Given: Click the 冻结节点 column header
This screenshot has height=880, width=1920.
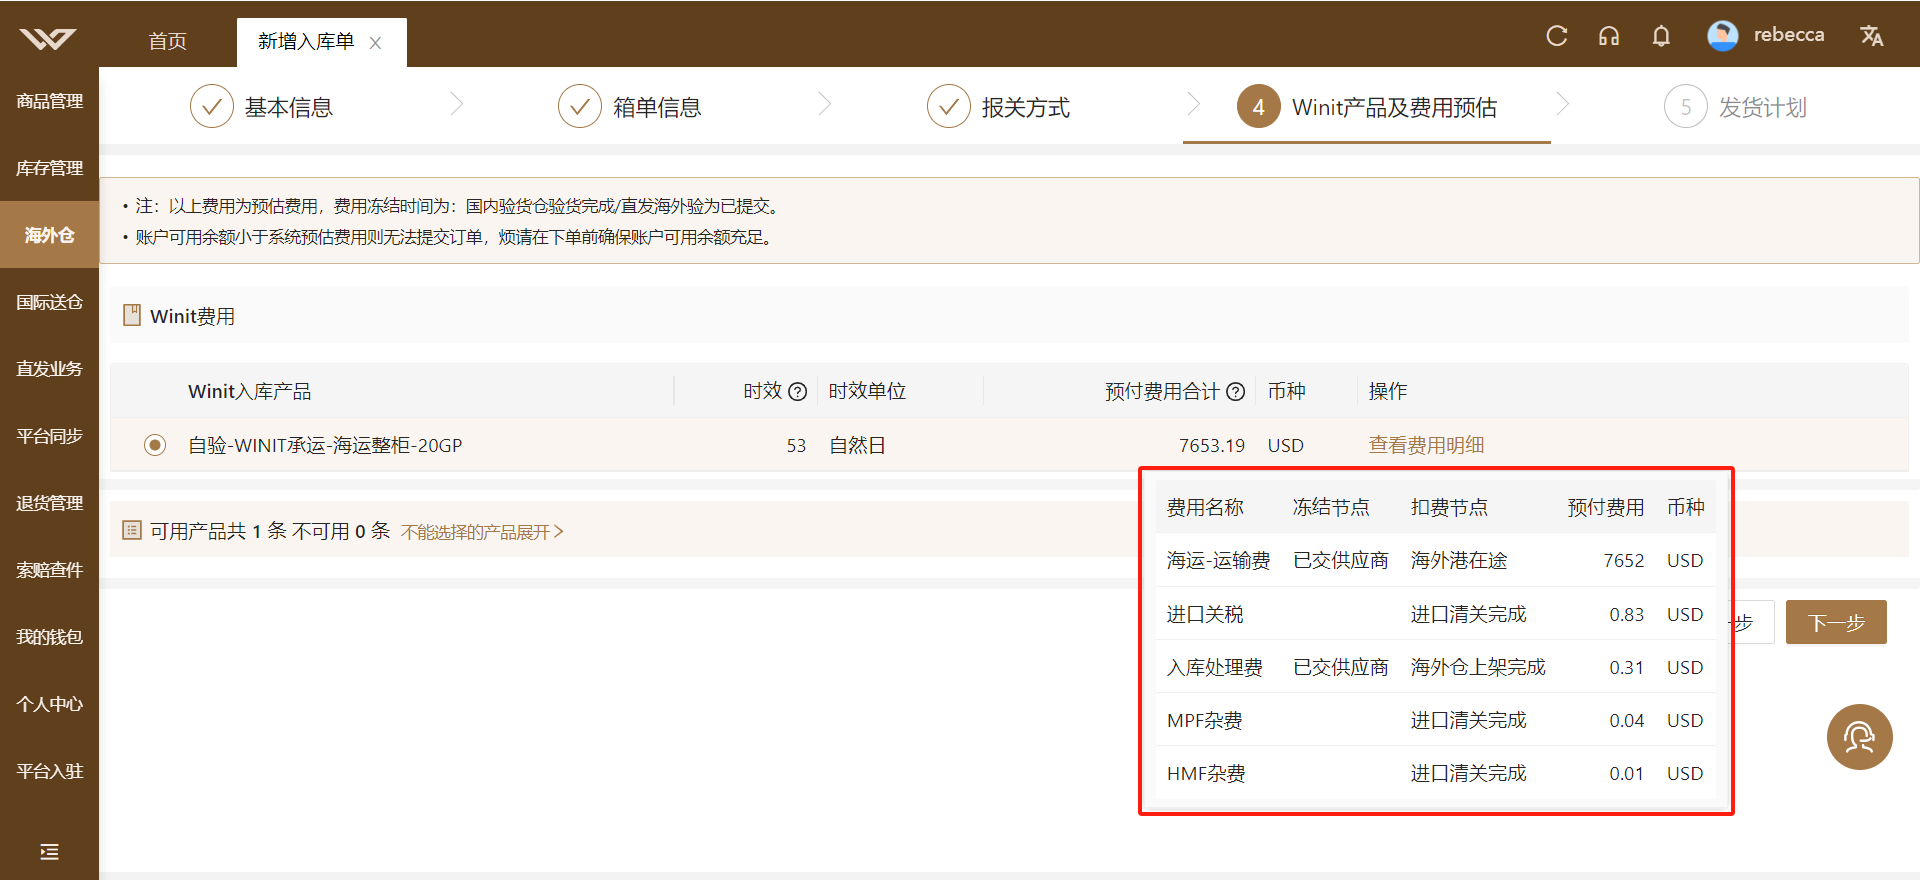Looking at the screenshot, I should (x=1331, y=507).
